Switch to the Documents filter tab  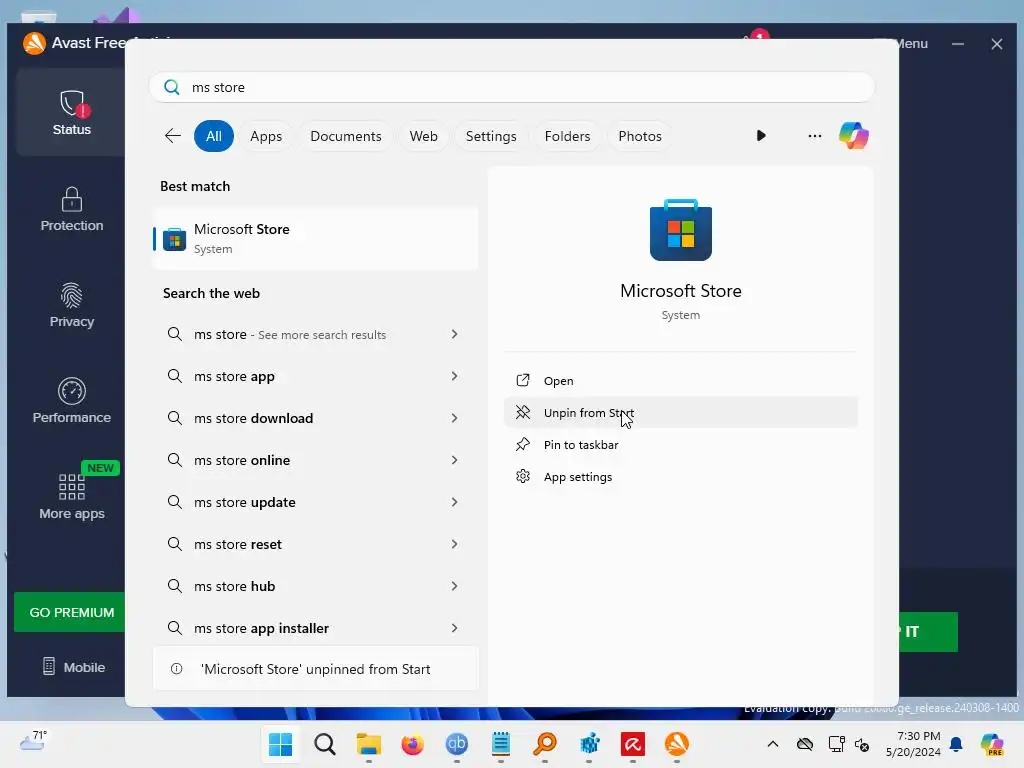345,136
